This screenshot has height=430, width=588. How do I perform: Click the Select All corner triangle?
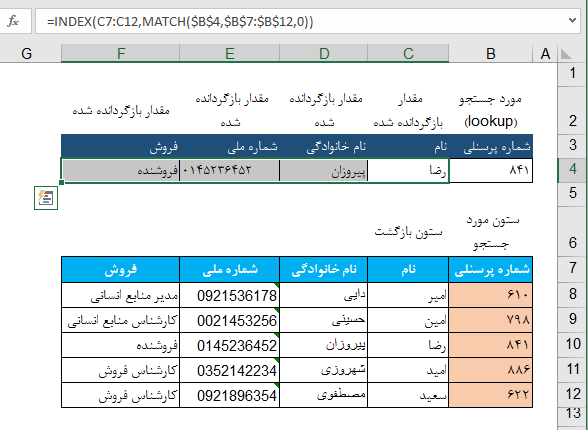[566, 54]
